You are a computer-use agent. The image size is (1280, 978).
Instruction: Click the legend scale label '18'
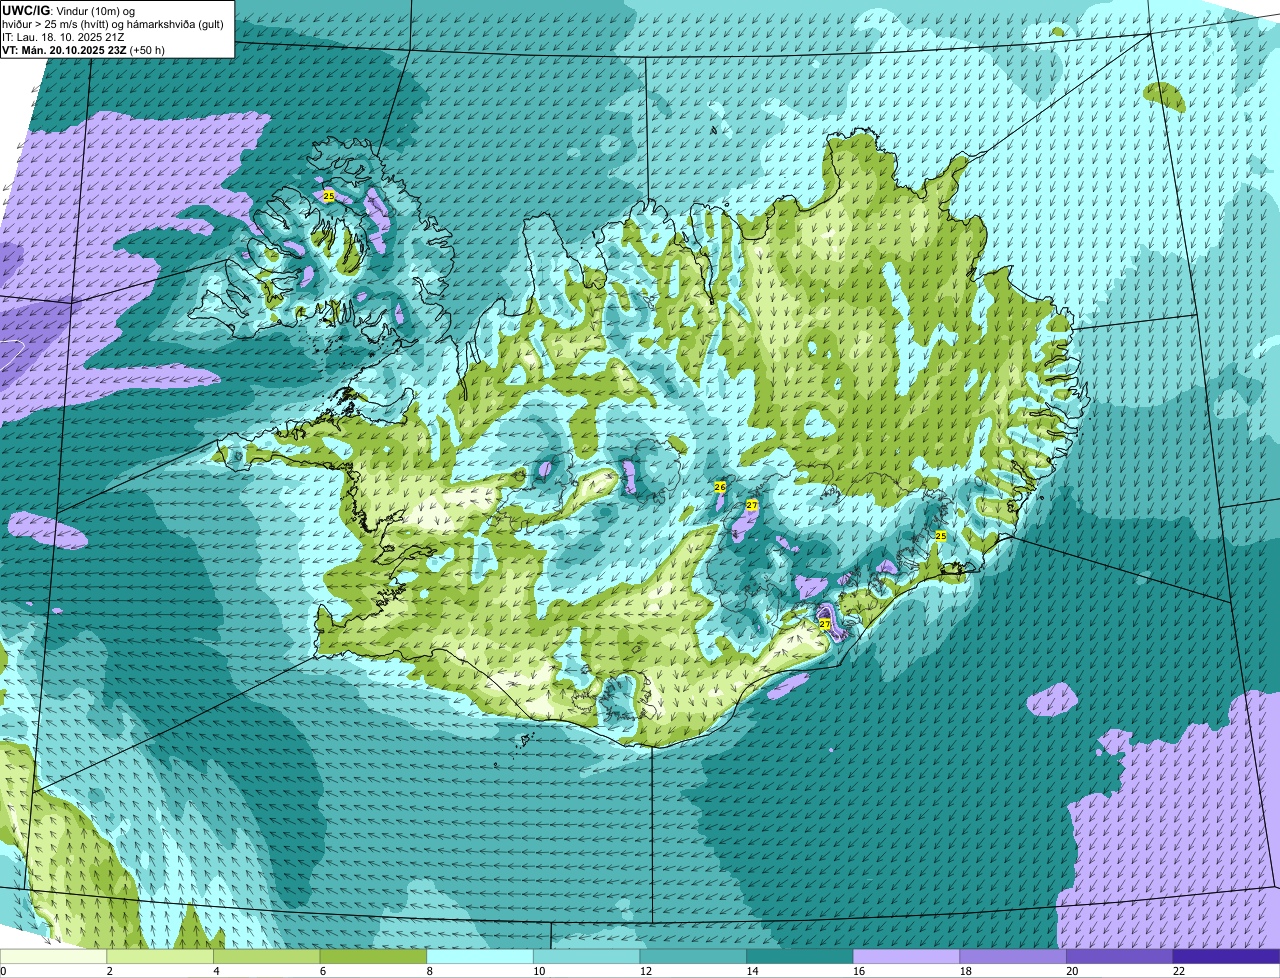coord(966,971)
